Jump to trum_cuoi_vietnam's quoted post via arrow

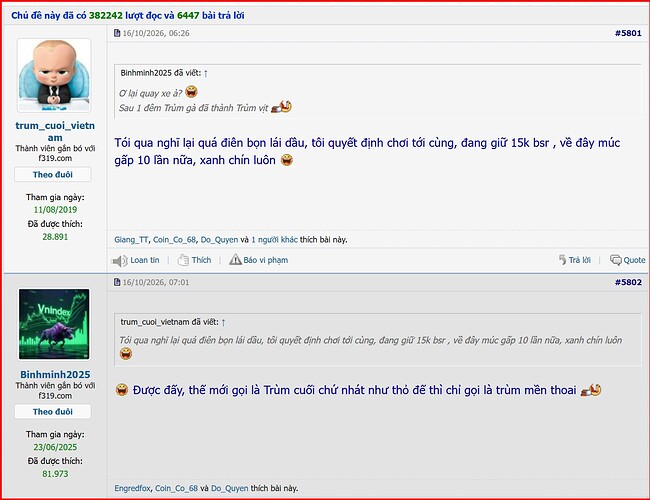click(223, 322)
